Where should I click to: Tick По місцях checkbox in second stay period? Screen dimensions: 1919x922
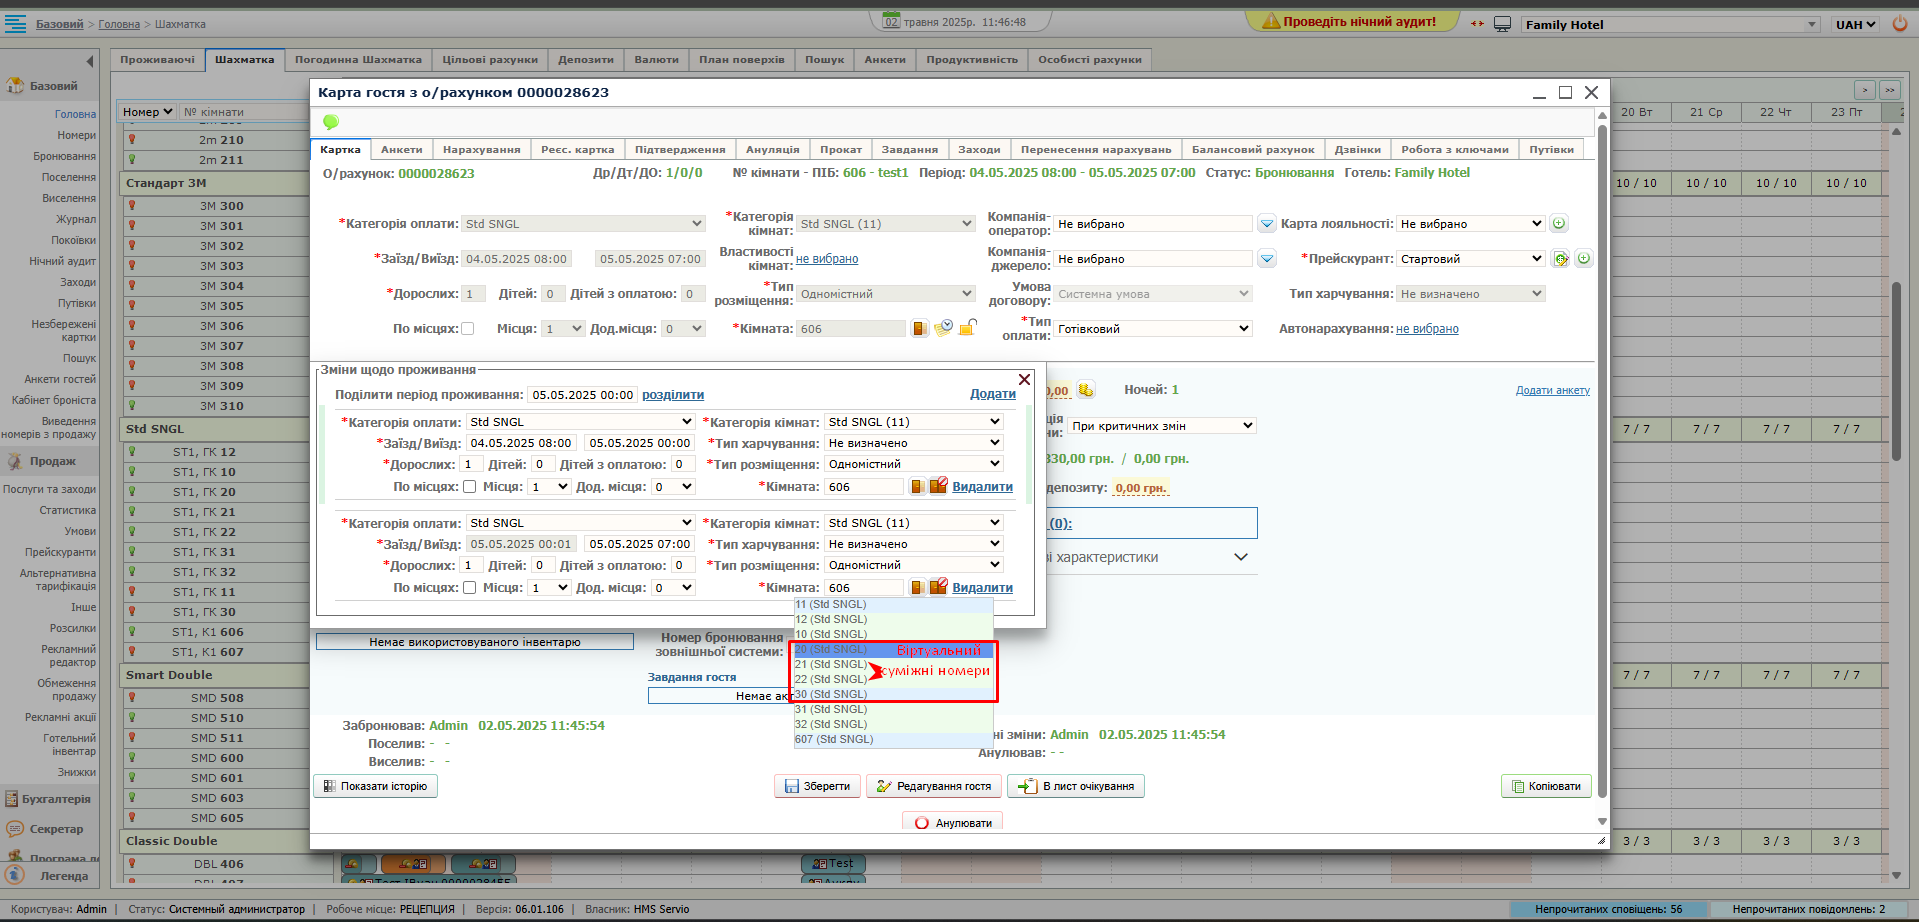pos(469,588)
